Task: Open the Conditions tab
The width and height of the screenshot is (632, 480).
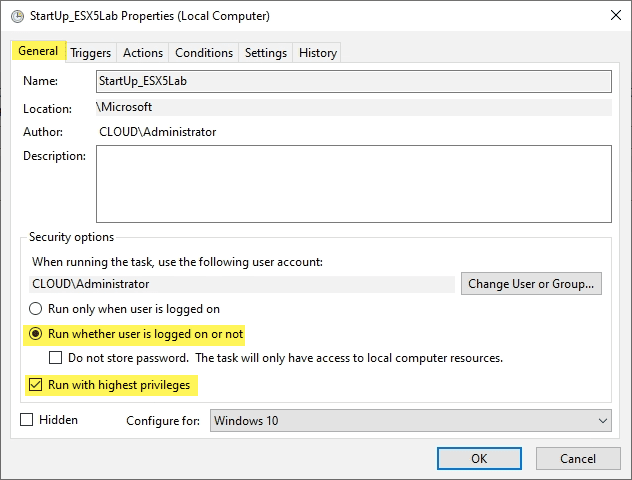Action: (x=204, y=53)
